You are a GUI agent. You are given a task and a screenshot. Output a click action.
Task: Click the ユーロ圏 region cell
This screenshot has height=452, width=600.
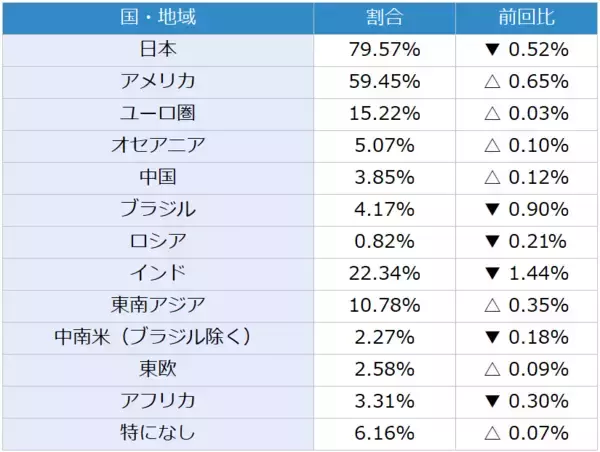coord(158,113)
